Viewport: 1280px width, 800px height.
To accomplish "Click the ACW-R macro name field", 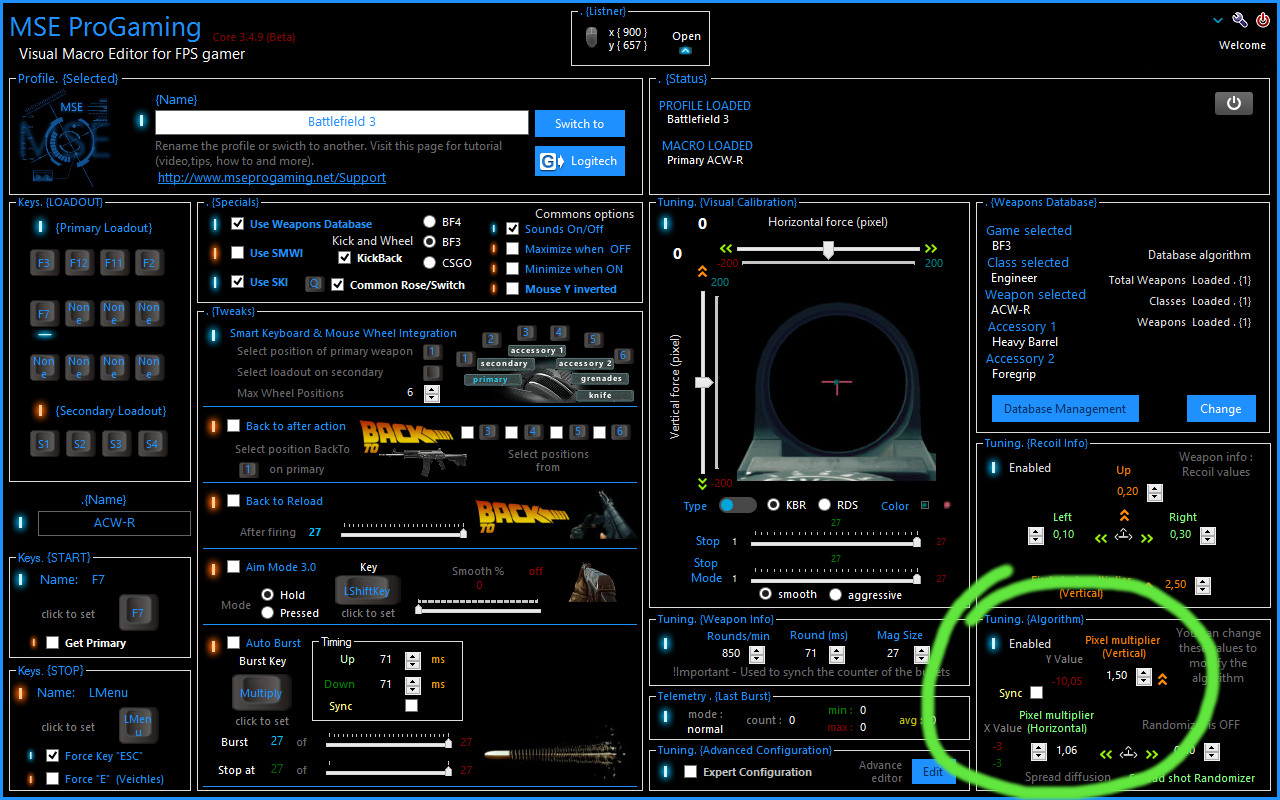I will [x=114, y=523].
